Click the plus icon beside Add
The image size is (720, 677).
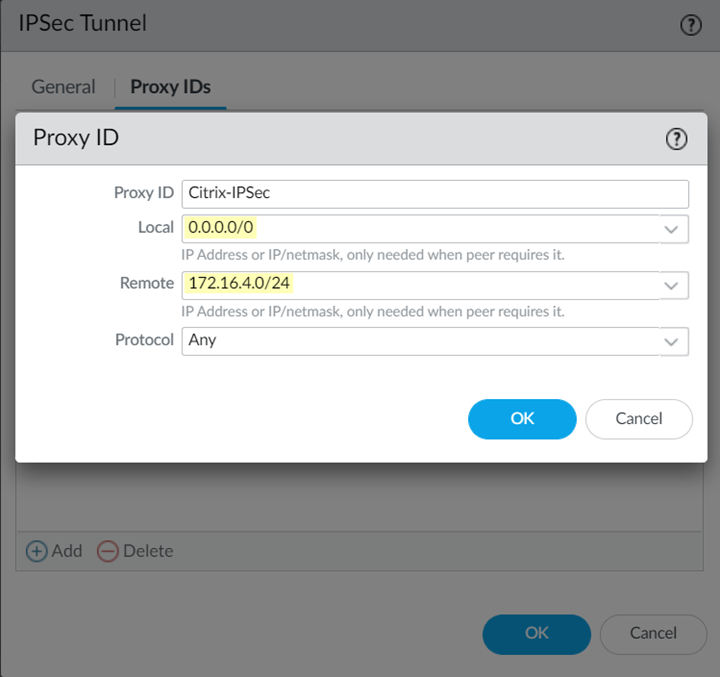[x=37, y=551]
